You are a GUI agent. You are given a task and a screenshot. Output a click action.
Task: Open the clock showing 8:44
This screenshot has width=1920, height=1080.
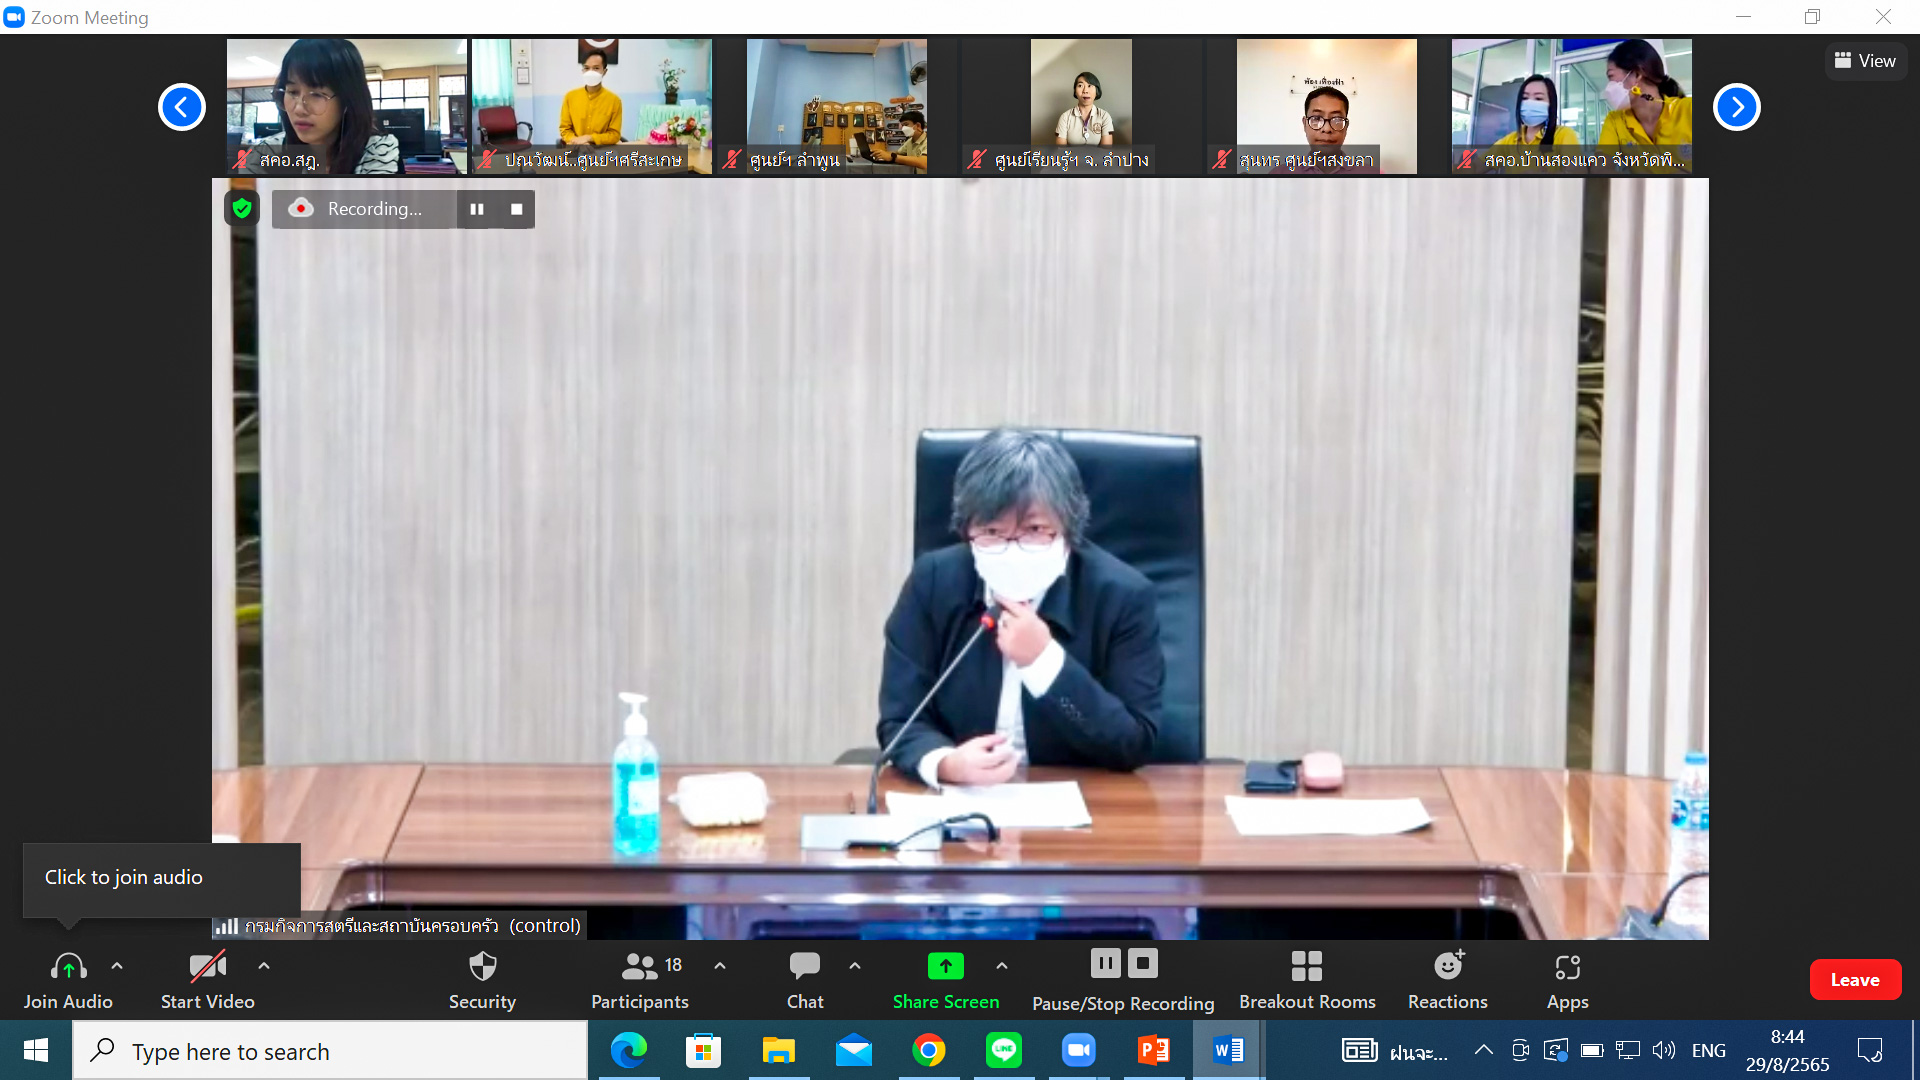1788,1051
